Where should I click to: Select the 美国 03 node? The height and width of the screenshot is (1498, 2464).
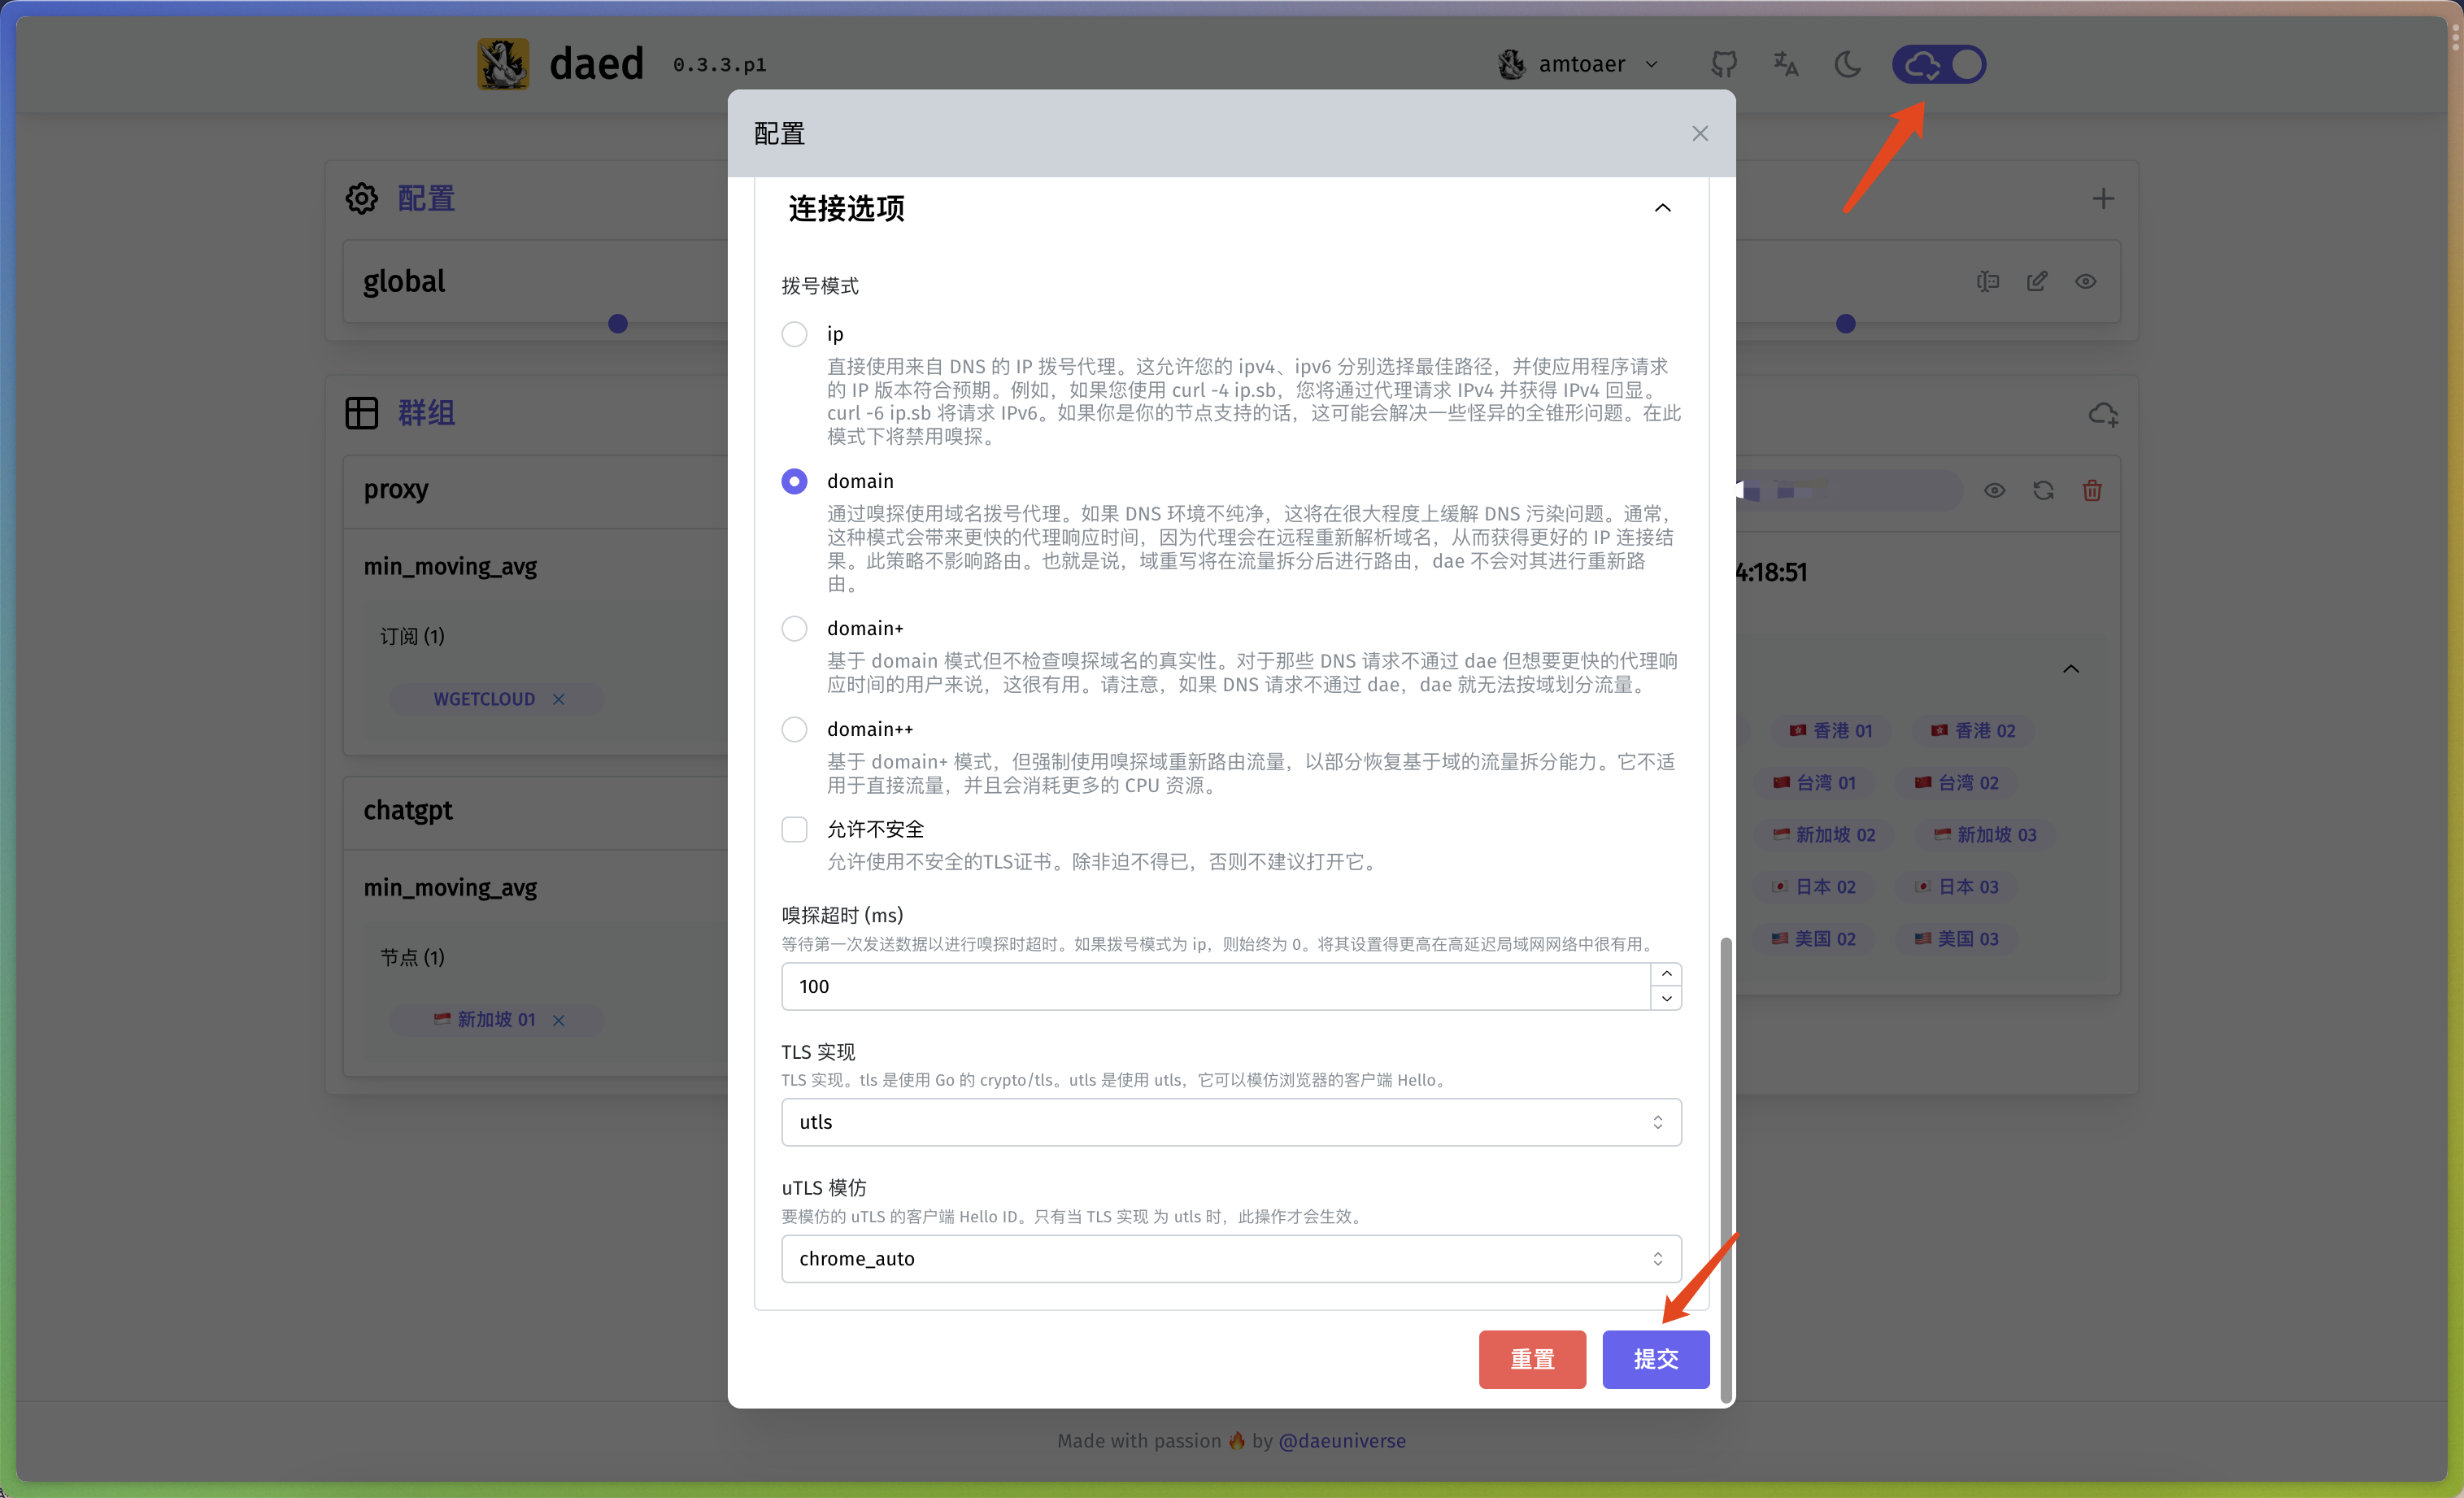[1956, 939]
